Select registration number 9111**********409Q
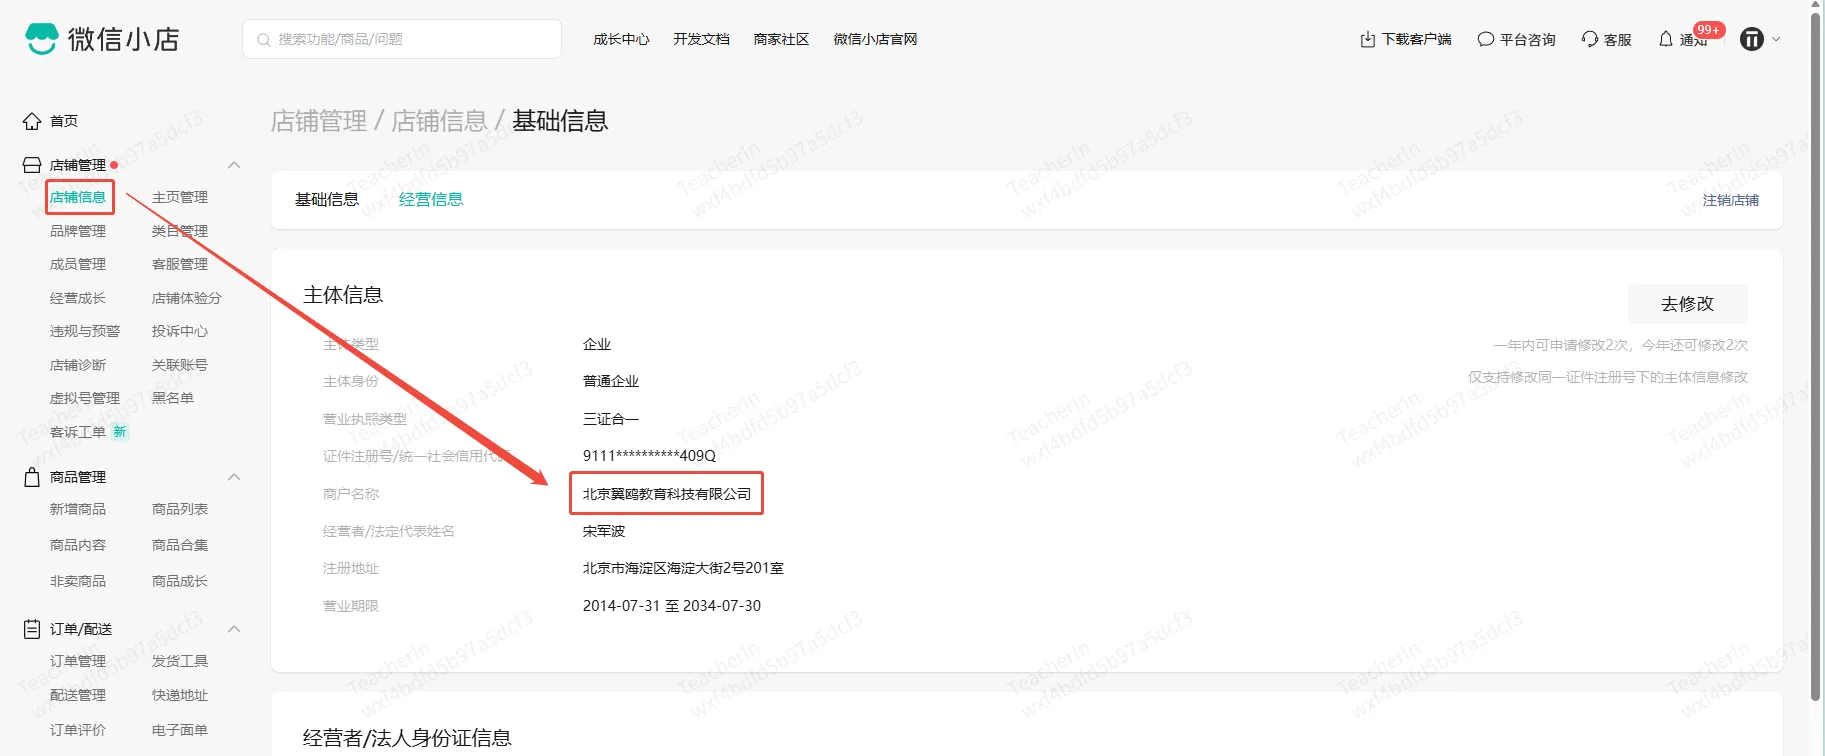1825x756 pixels. 649,456
